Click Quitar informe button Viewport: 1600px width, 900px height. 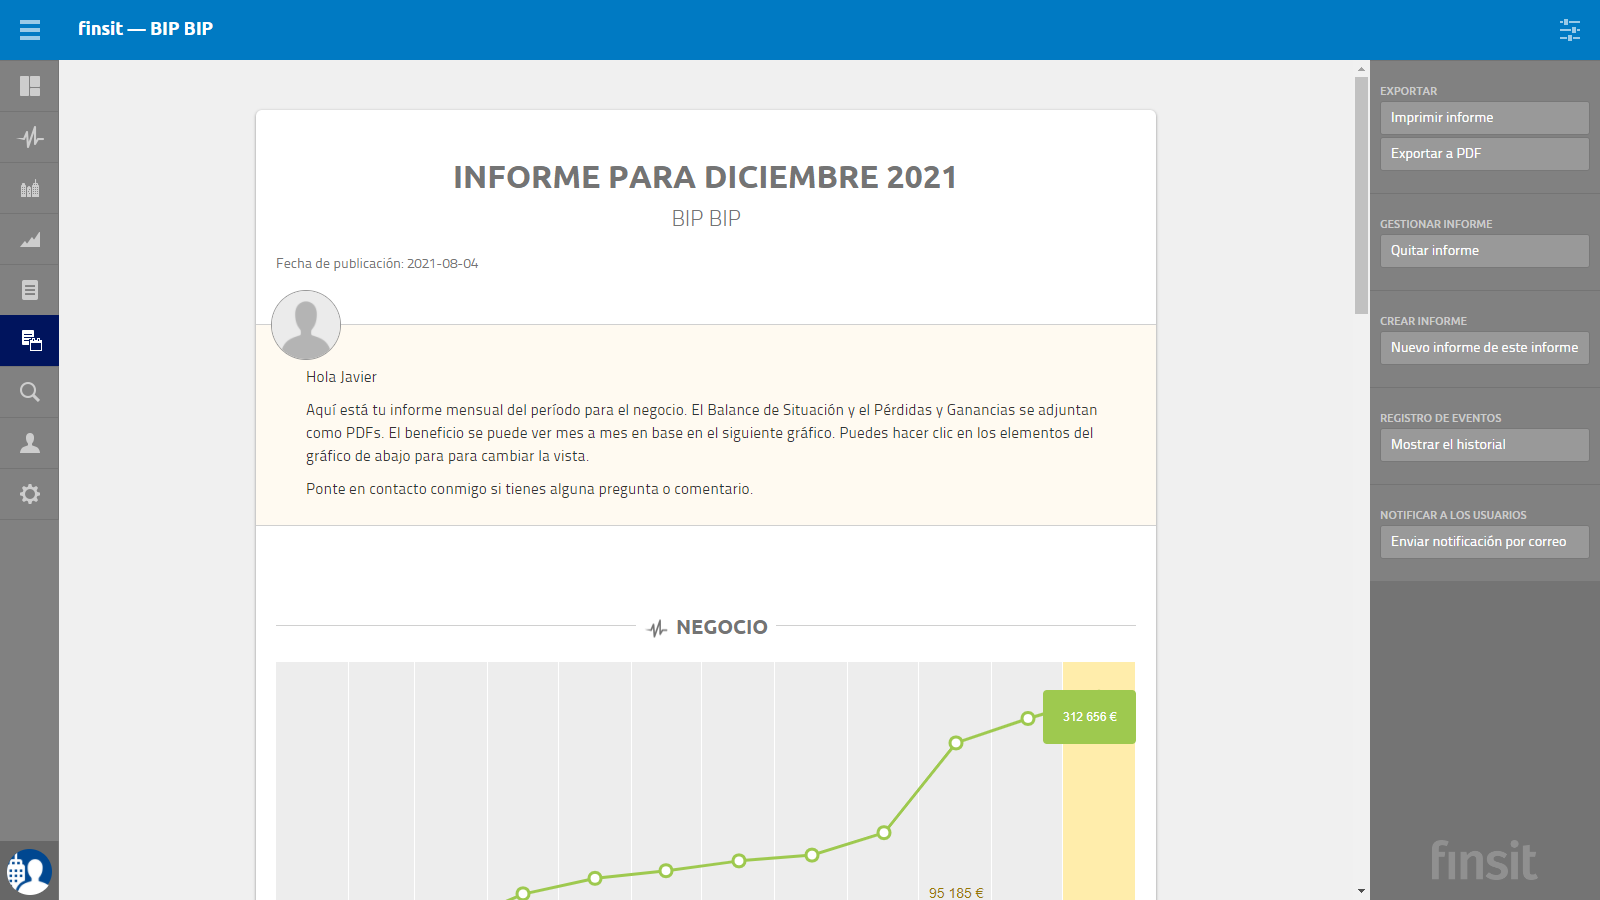(x=1484, y=251)
